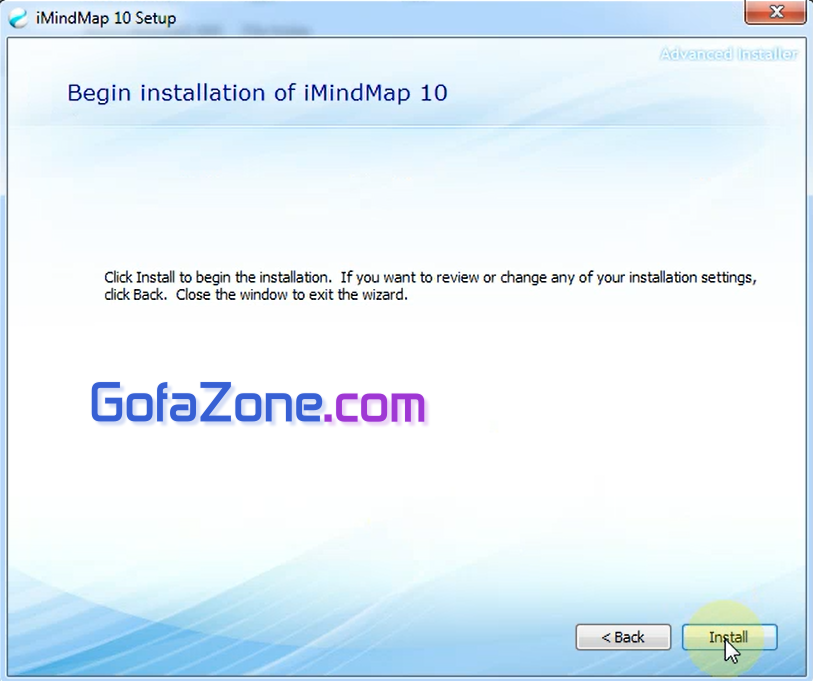Image resolution: width=813 pixels, height=681 pixels.
Task: Close the iMindMap 10 Setup window
Action: [x=776, y=12]
